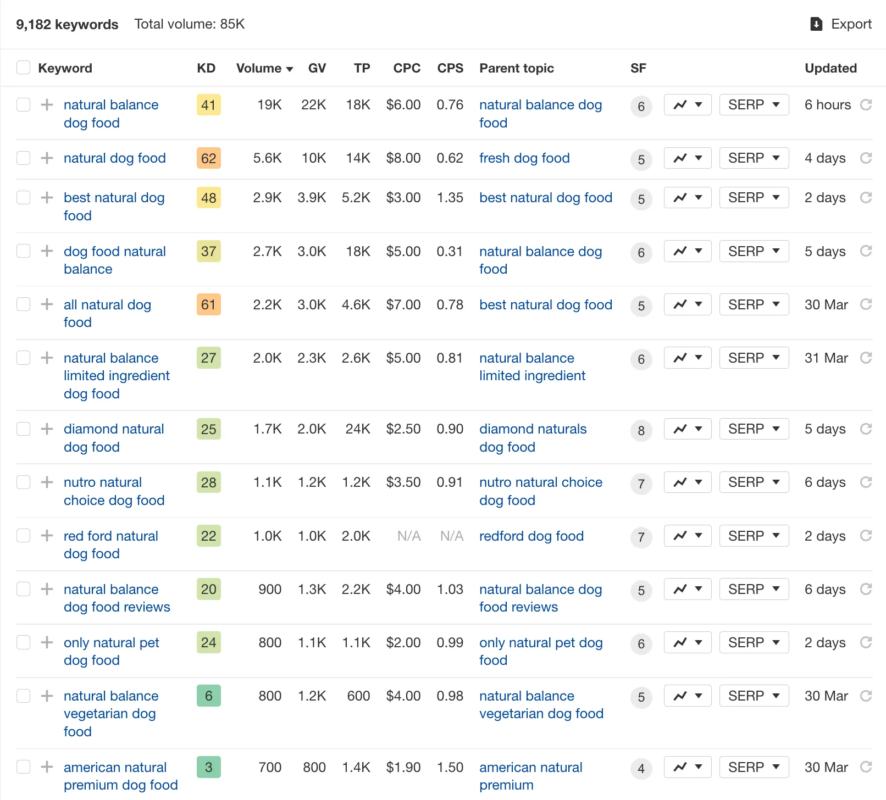Tick checkbox for 'best natural dog food'
Viewport: 886px width, 800px height.
pyautogui.click(x=23, y=198)
